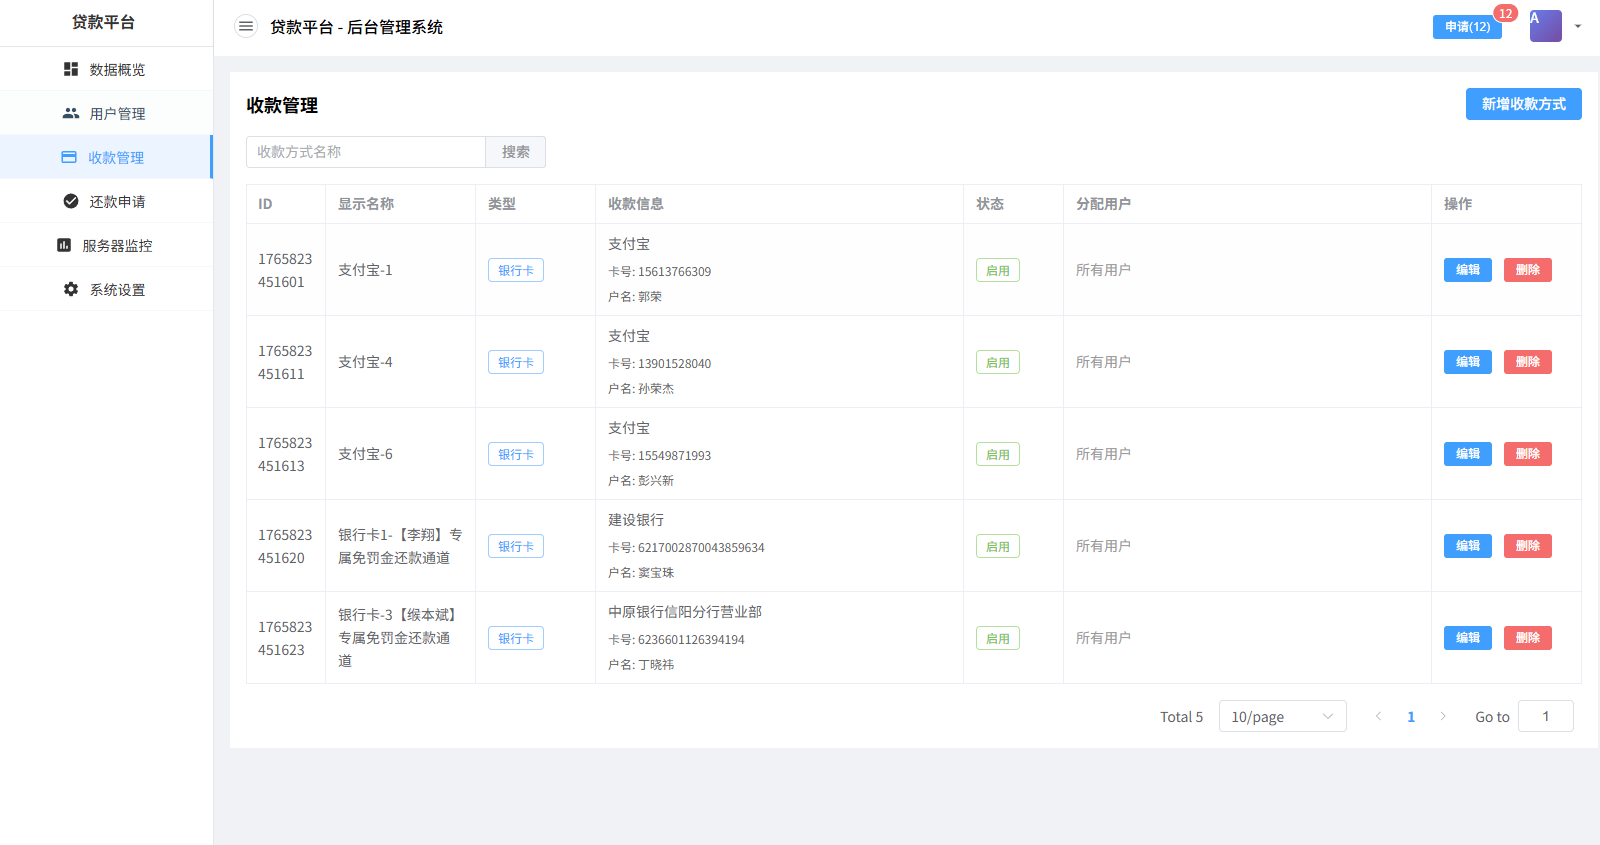The image size is (1600, 845).
Task: Click the user avatar image
Action: point(1545,26)
